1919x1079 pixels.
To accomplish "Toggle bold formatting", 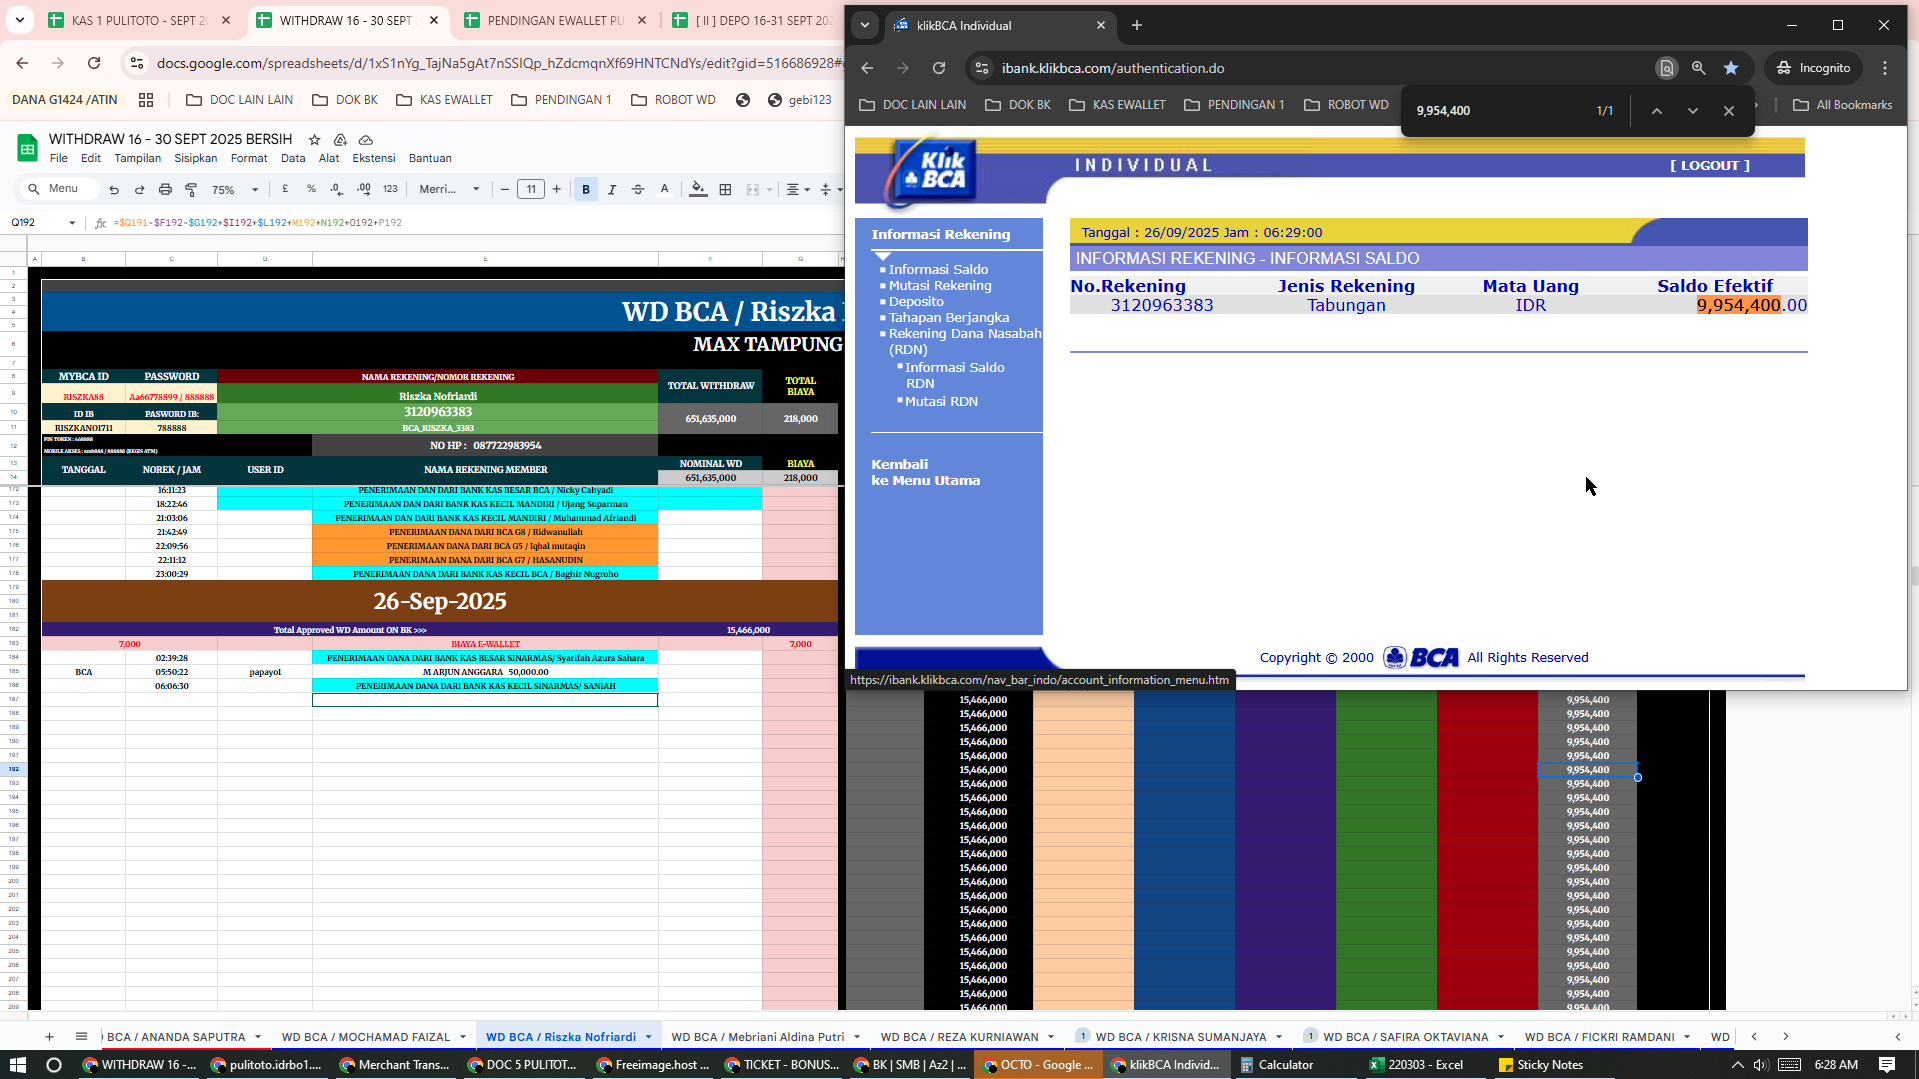I will (586, 189).
